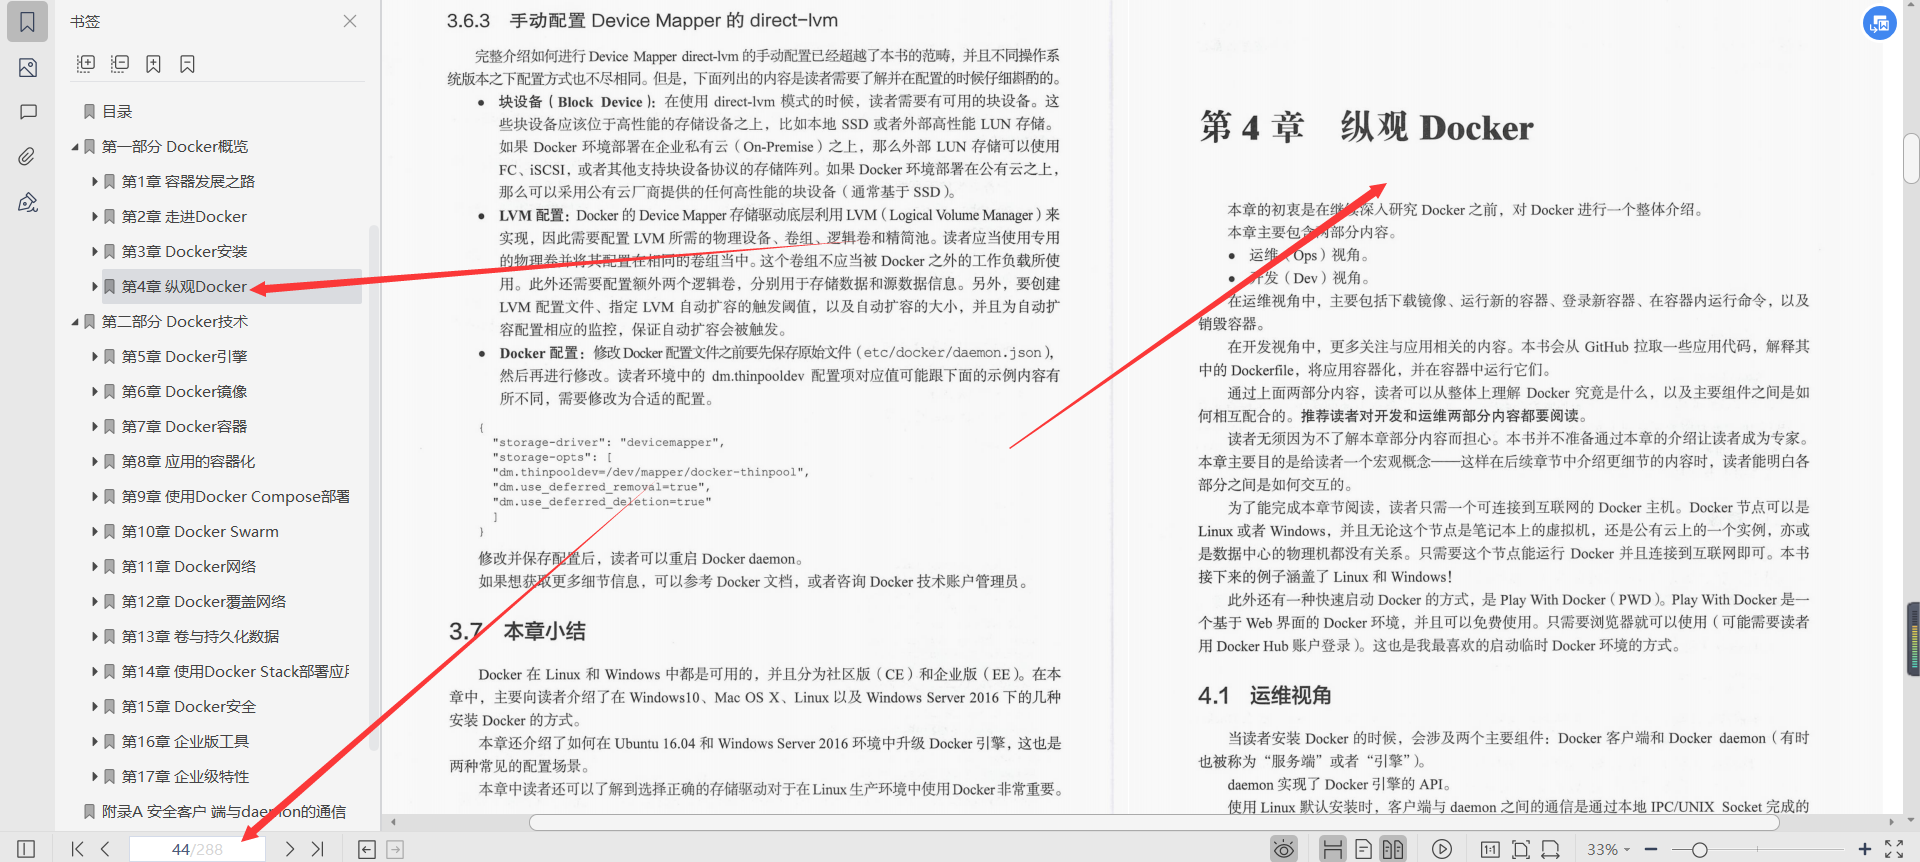The image size is (1920, 862).
Task: Start slideshow play mode
Action: (1442, 849)
